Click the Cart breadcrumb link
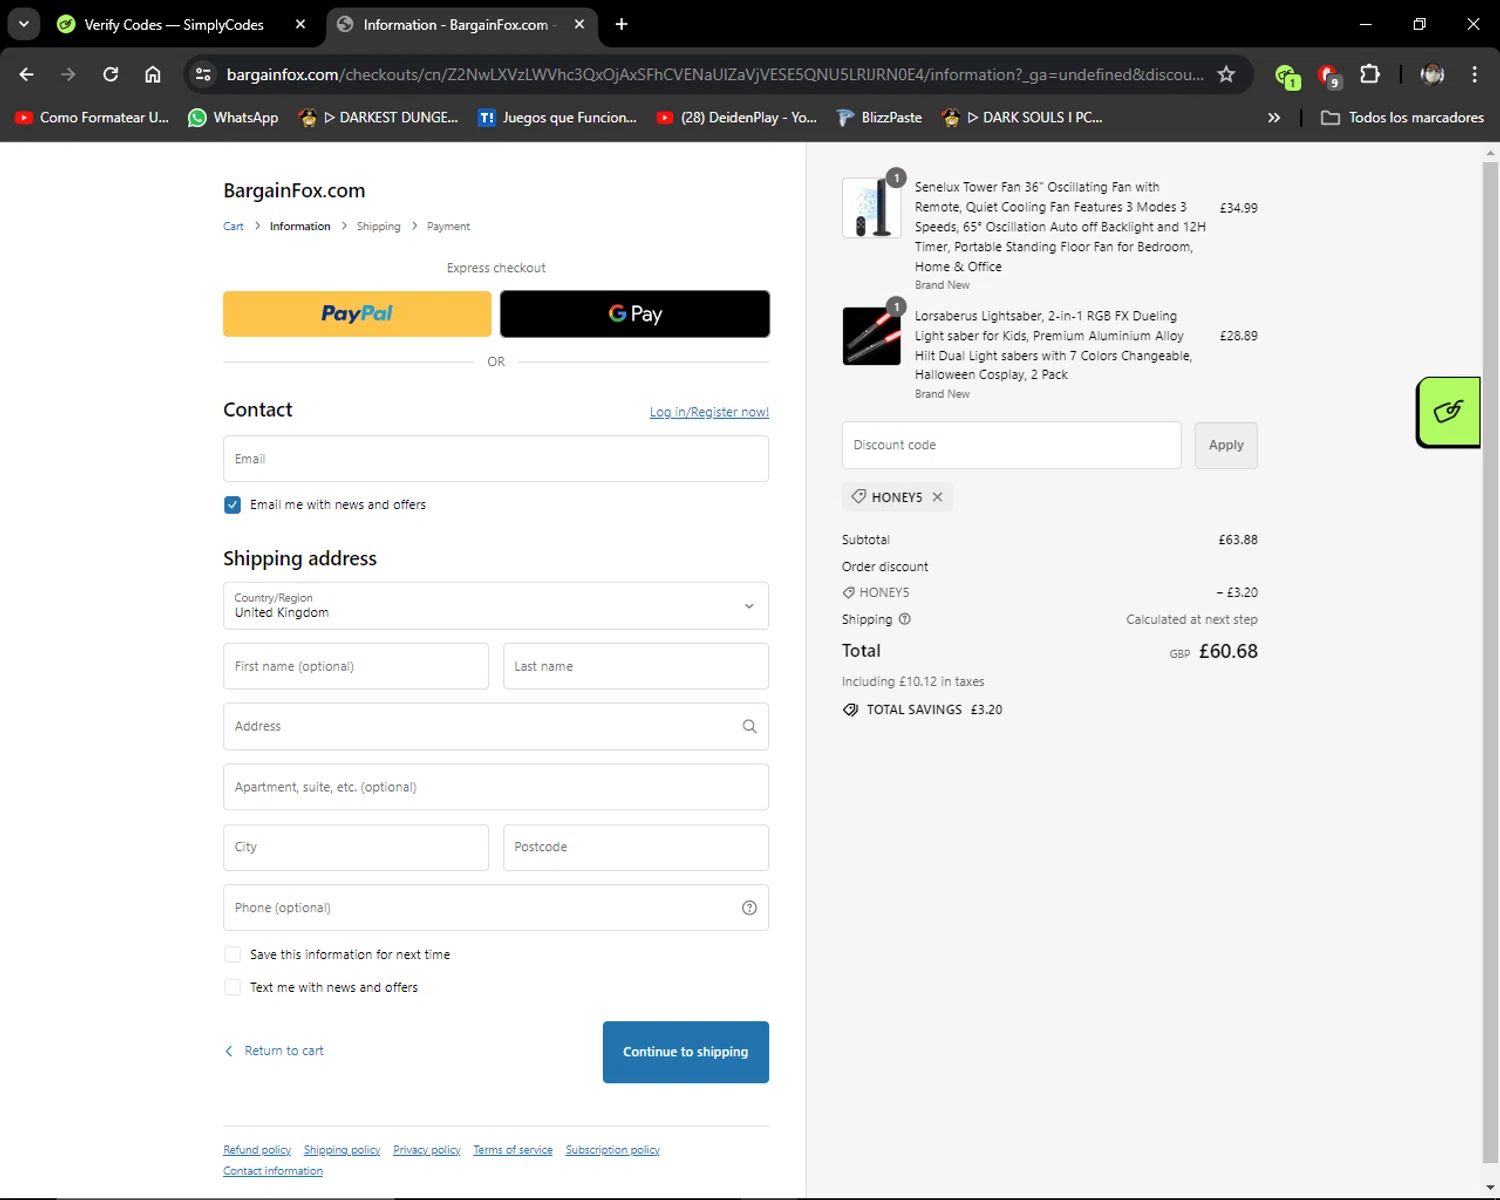The width and height of the screenshot is (1500, 1200). [x=233, y=226]
